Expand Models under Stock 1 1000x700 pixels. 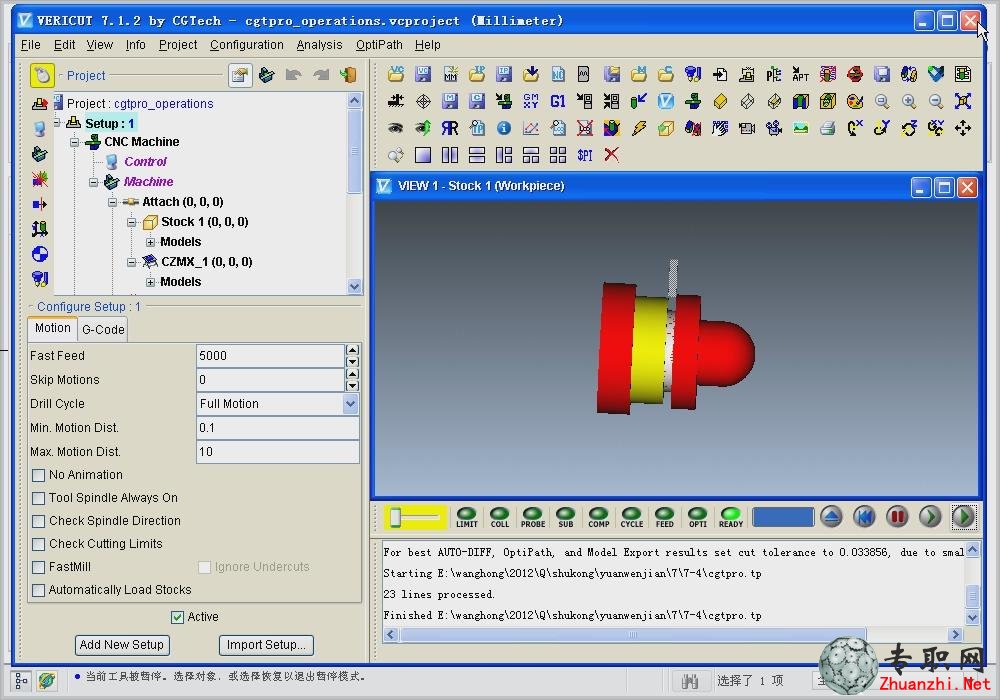click(151, 242)
